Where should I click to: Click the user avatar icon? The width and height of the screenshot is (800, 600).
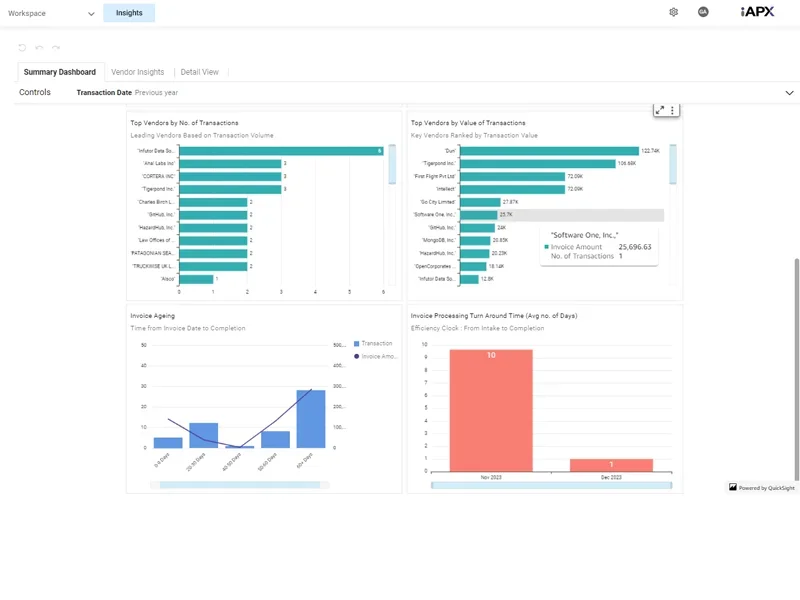pos(703,12)
